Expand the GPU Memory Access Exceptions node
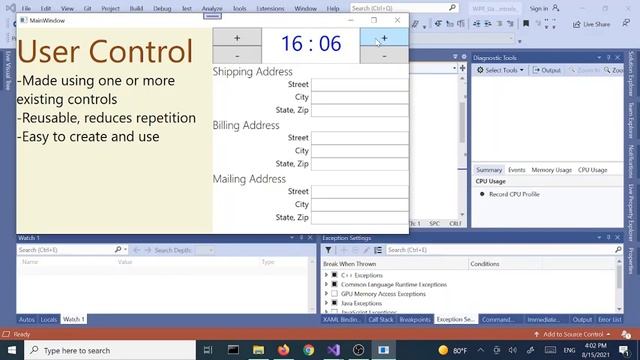The image size is (640, 360). [x=326, y=294]
